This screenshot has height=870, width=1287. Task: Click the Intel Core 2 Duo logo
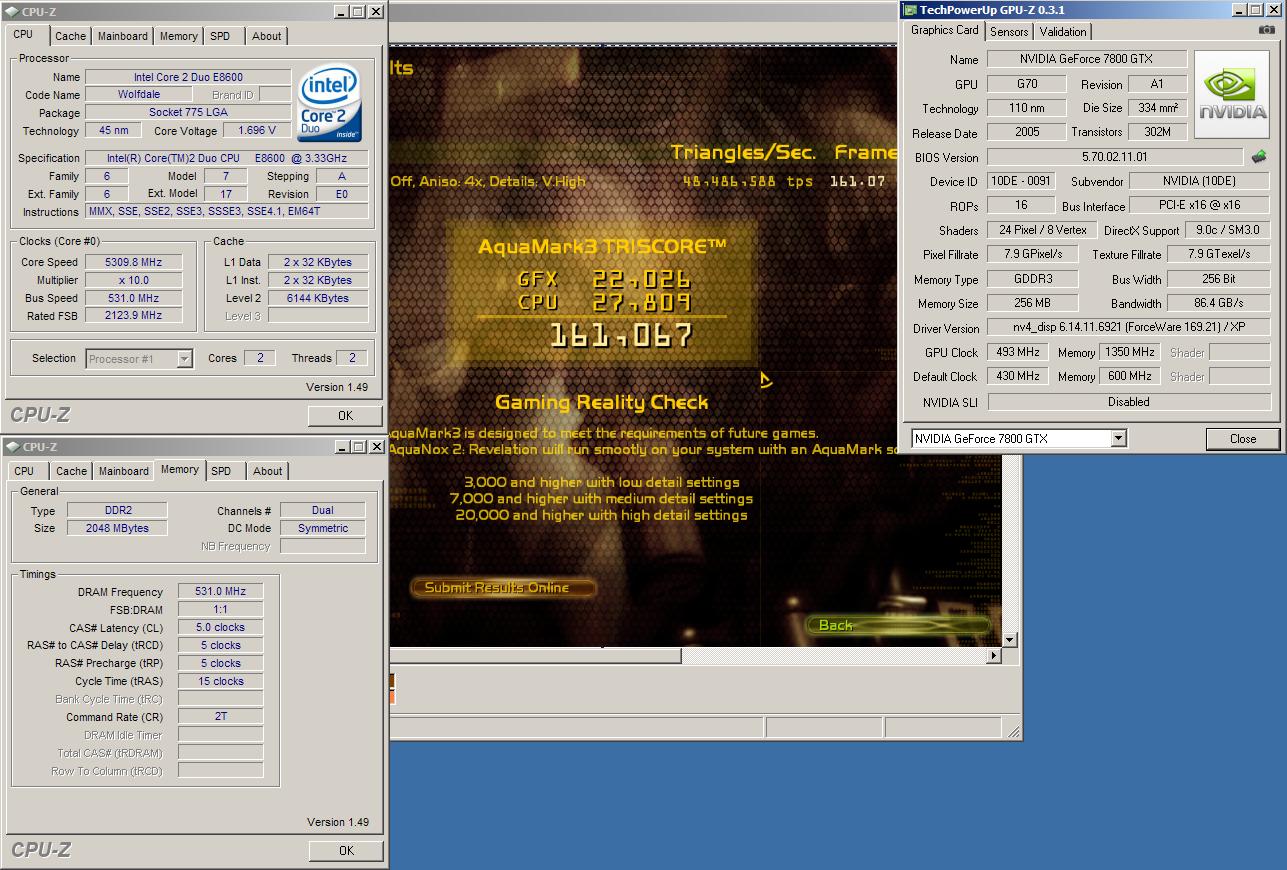tap(331, 104)
